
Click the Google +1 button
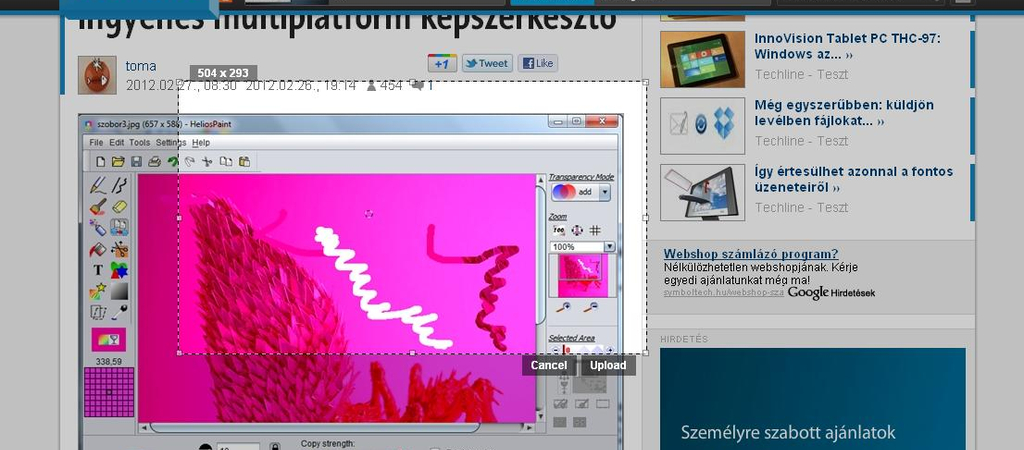pyautogui.click(x=442, y=63)
